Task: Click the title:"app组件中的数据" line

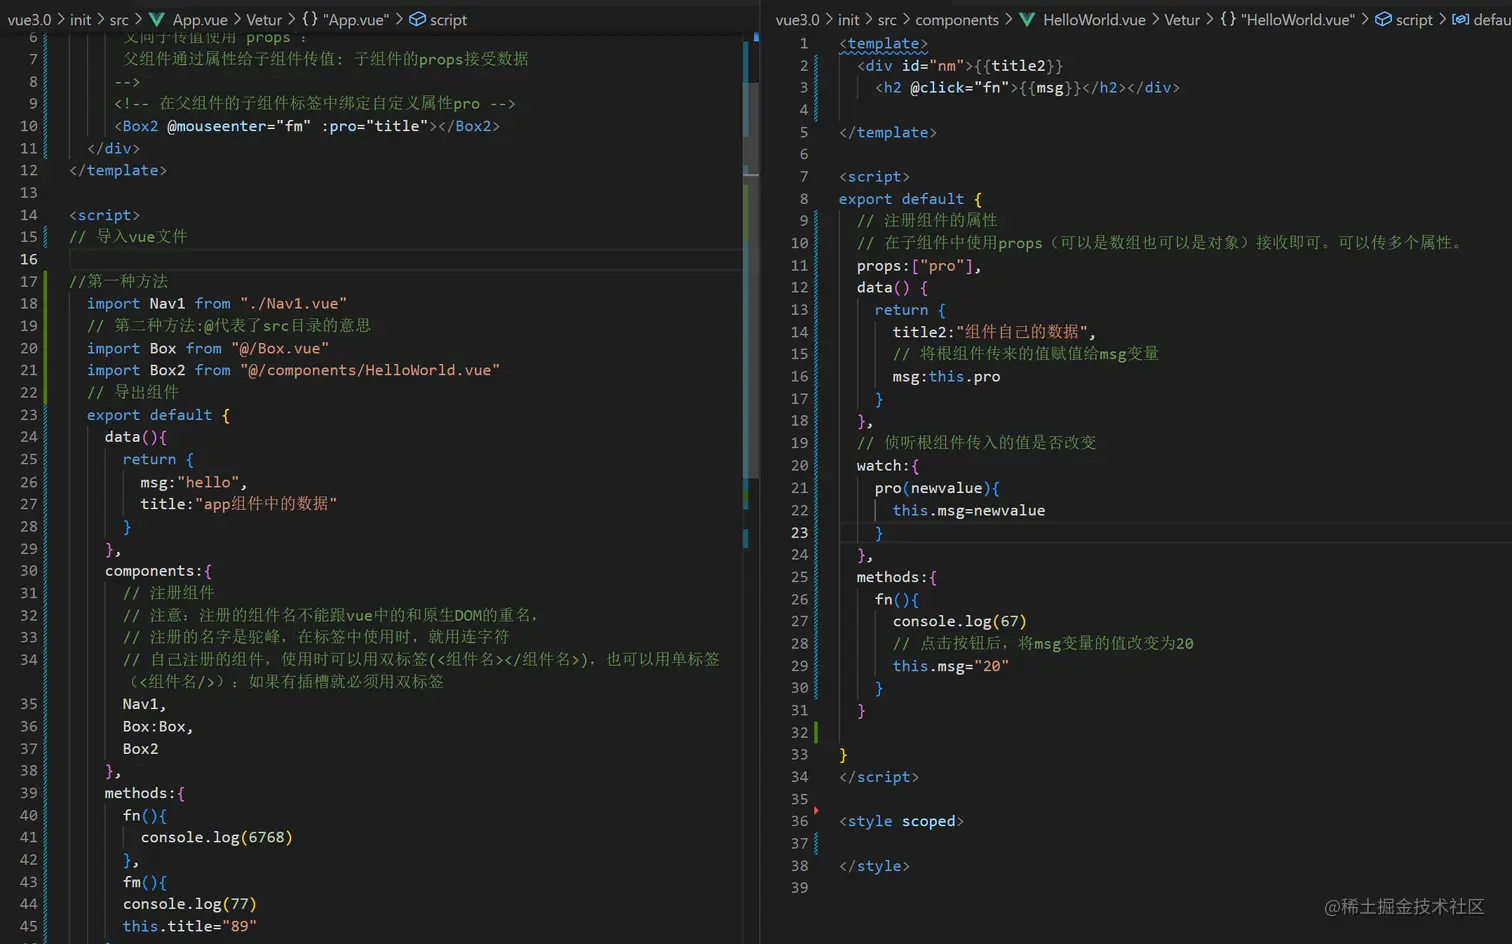Action: point(238,504)
